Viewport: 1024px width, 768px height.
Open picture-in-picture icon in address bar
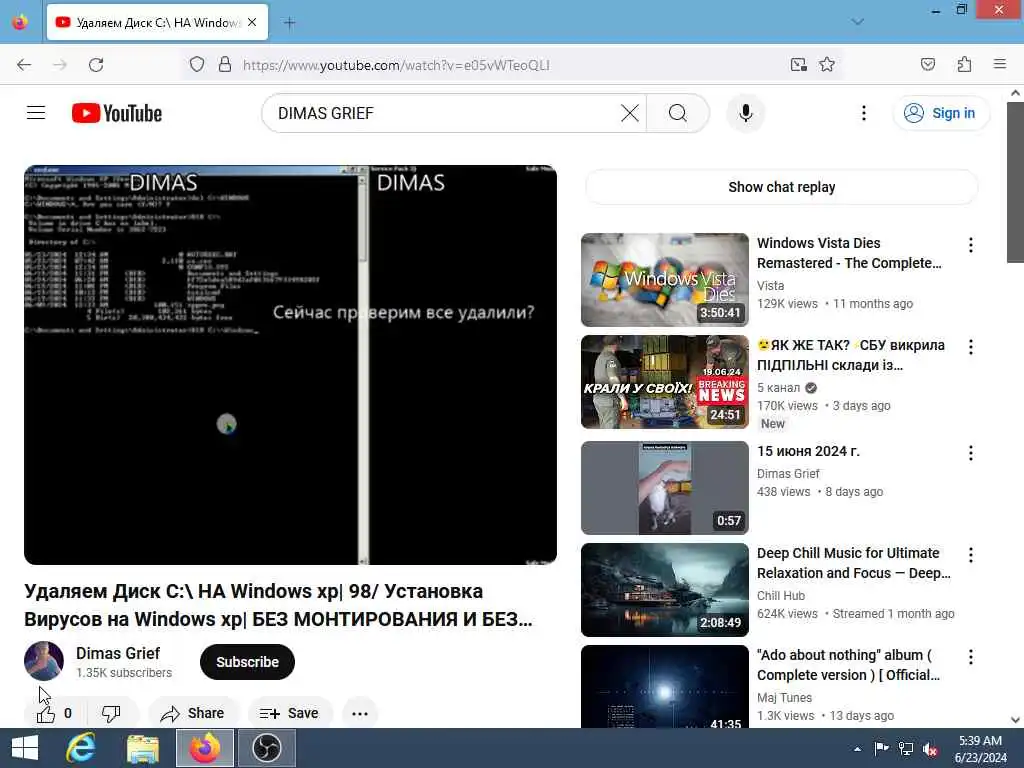click(x=798, y=65)
